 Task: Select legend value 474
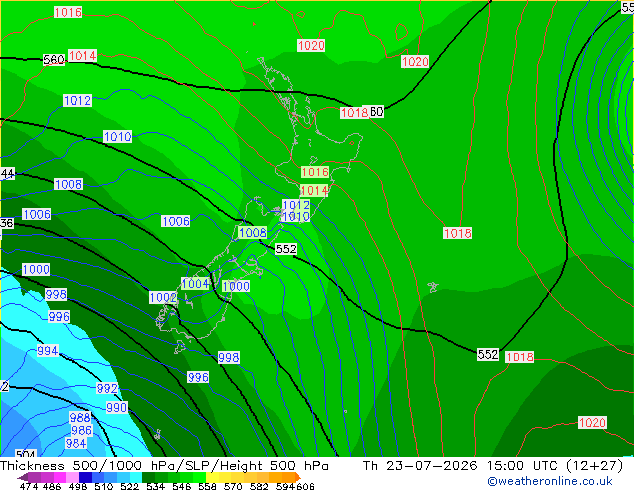tap(29, 486)
